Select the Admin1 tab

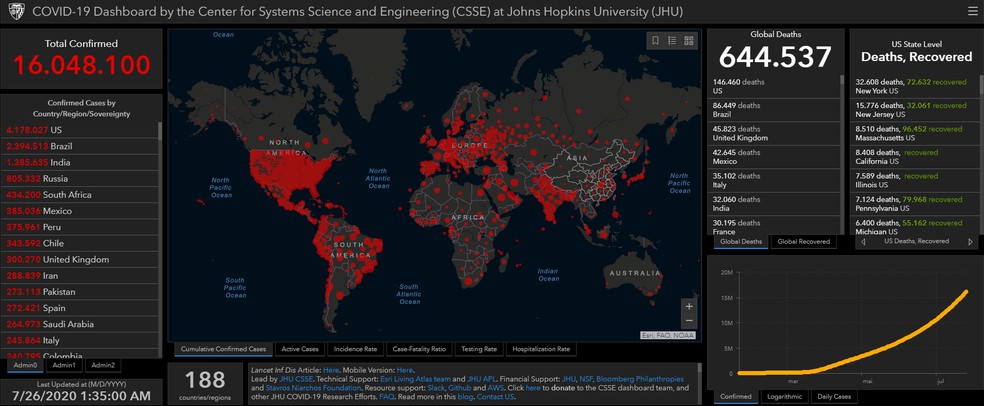pos(64,365)
